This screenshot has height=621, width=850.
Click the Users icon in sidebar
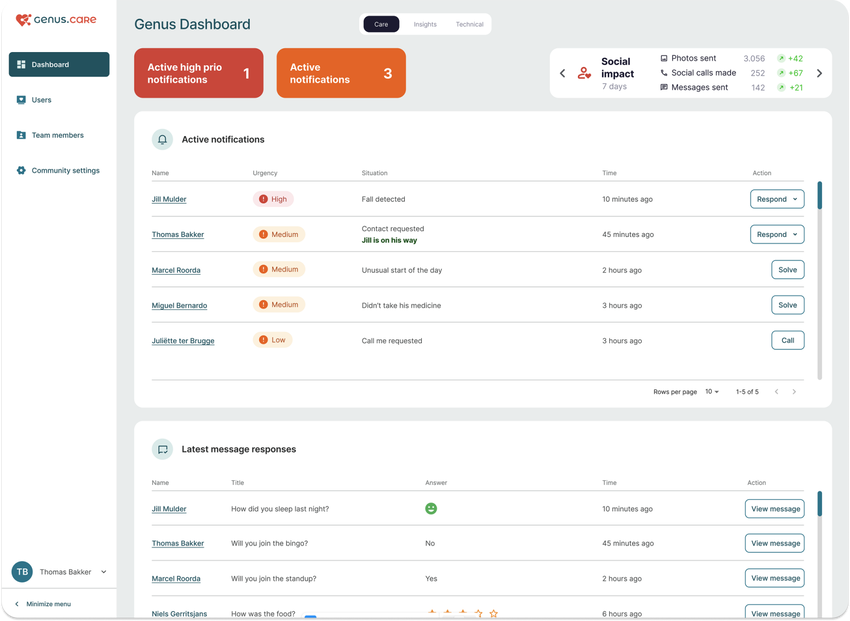tap(21, 100)
